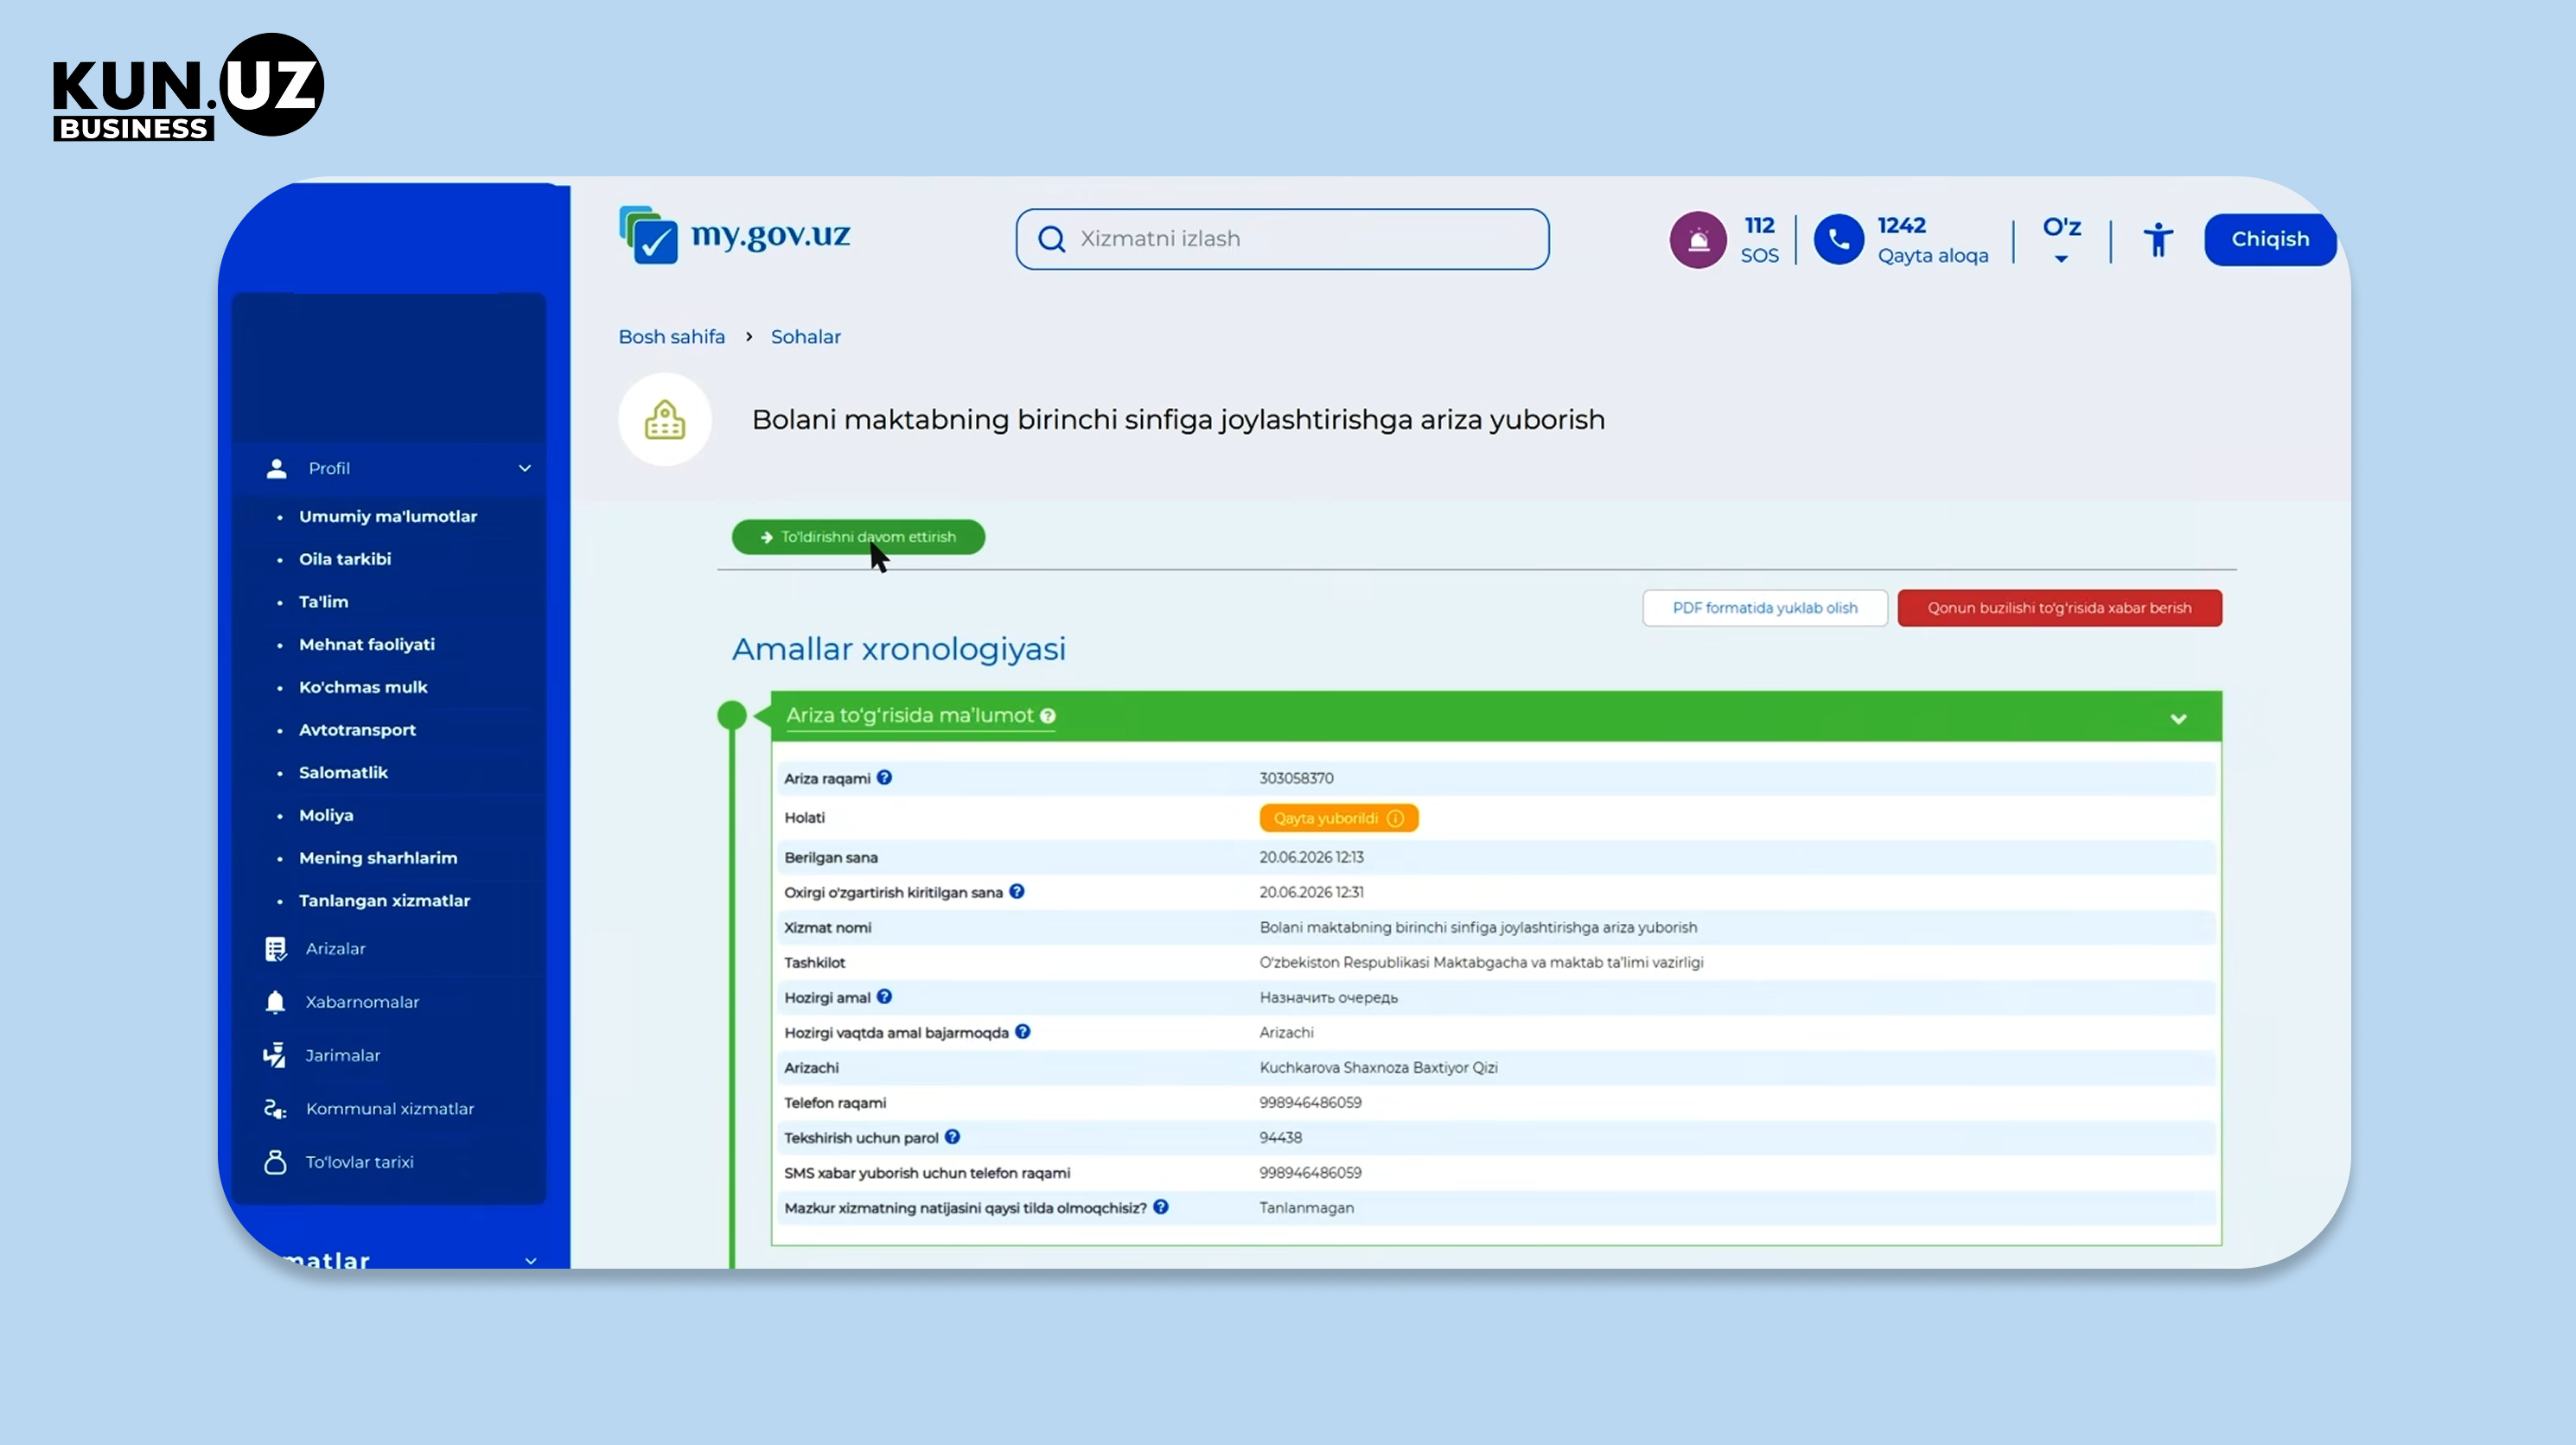Screen dimensions: 2576x1445
Task: Open the accessibility figure icon
Action: [2158, 239]
